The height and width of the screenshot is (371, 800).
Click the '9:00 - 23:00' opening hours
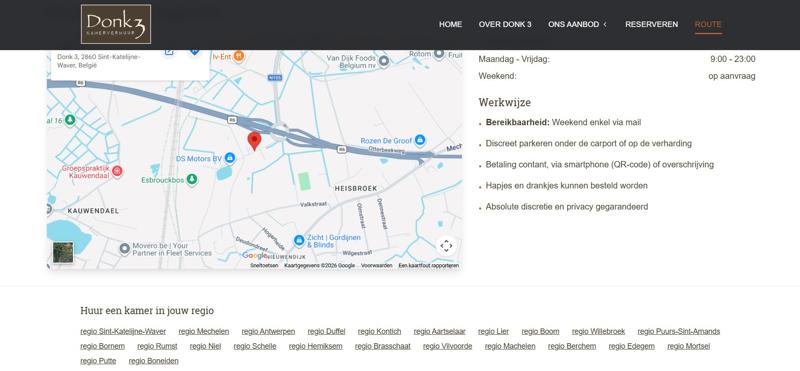[x=733, y=59]
